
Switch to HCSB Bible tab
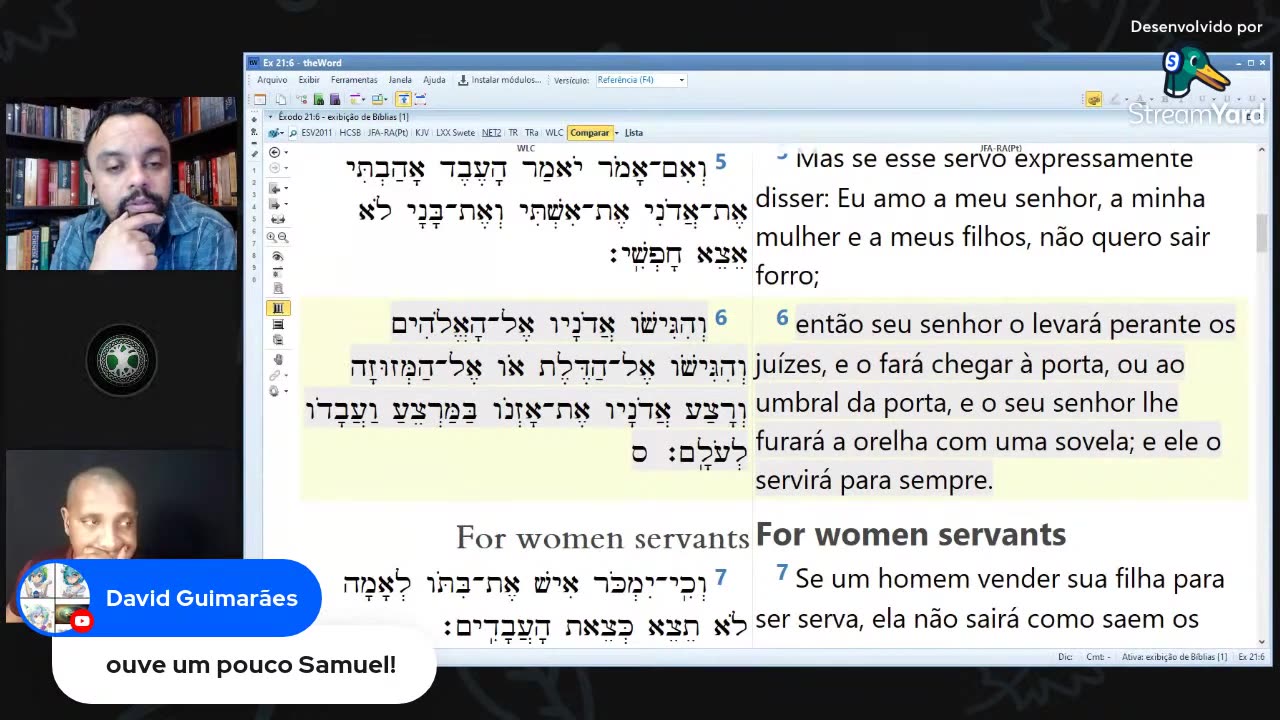coord(350,132)
